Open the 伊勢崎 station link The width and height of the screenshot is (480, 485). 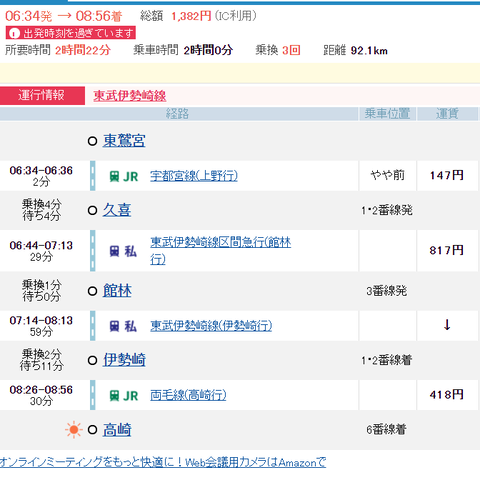pos(124,360)
